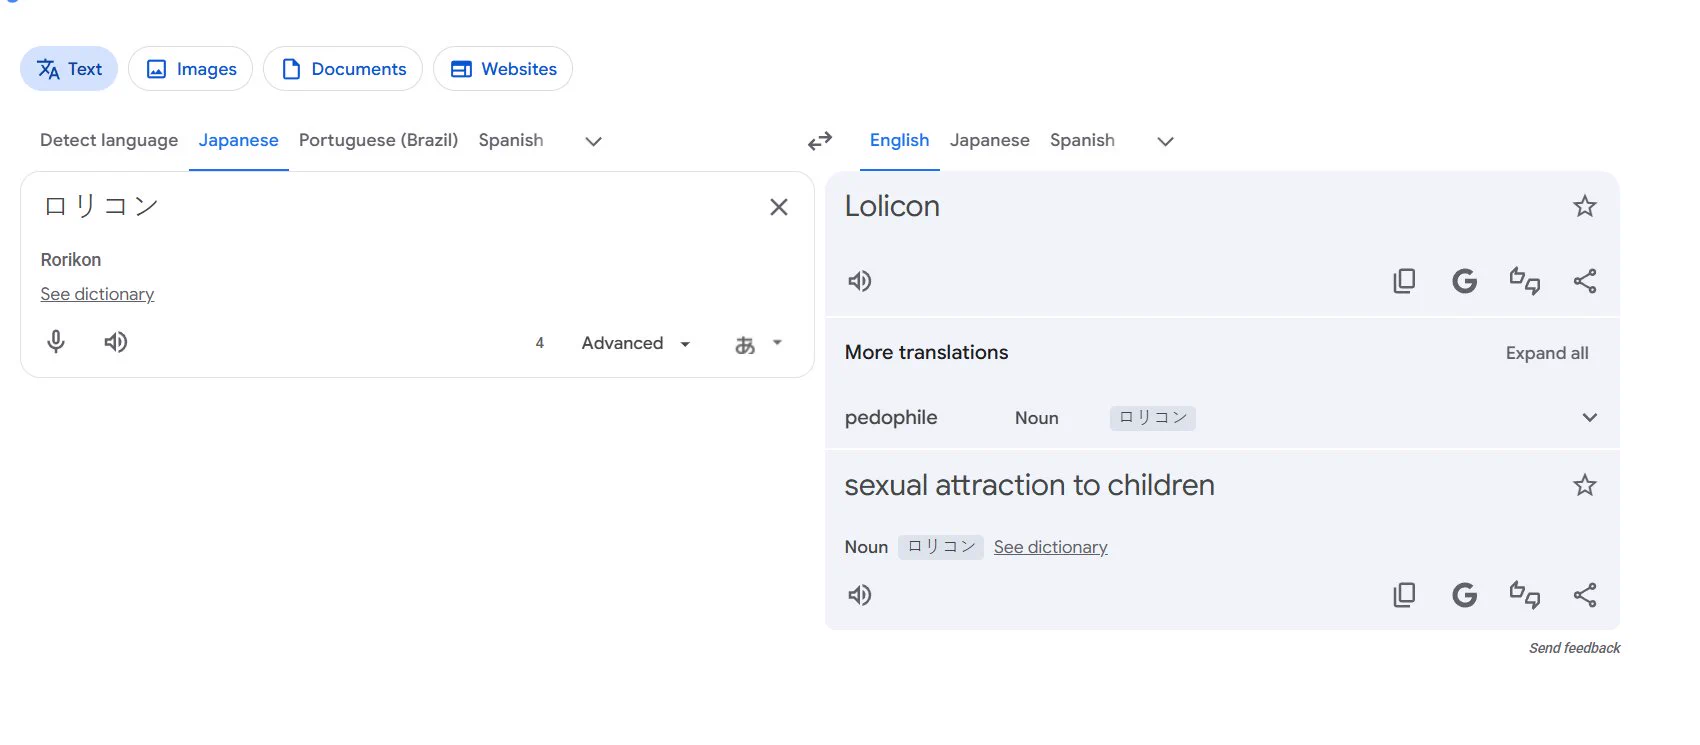Select Portuguese (Brazil) as source language
Image resolution: width=1700 pixels, height=745 pixels.
(378, 140)
